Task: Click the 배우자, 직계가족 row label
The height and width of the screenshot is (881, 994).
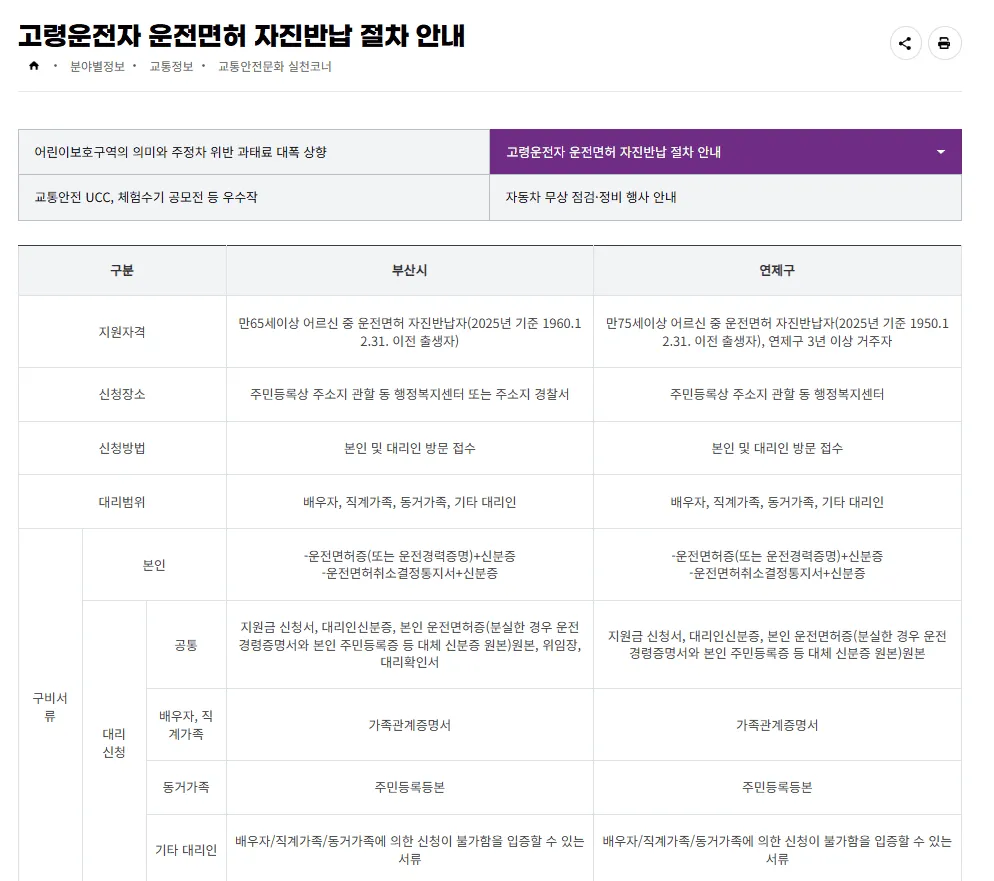Action: pyautogui.click(x=186, y=724)
